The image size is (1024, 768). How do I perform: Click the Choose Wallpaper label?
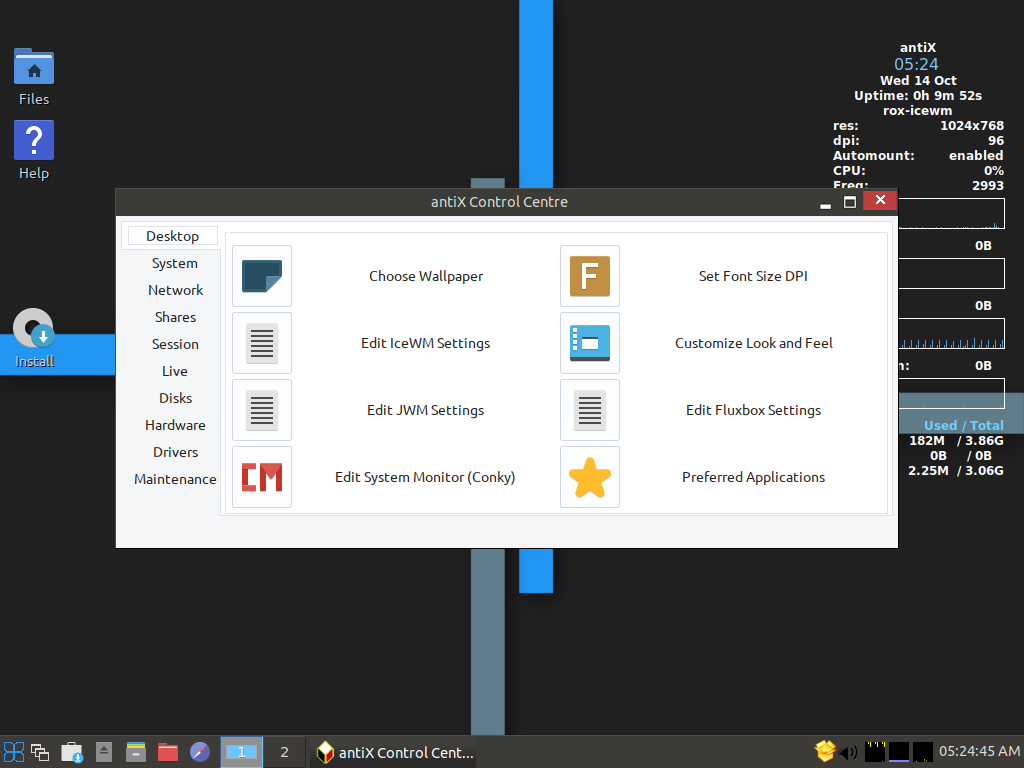426,276
